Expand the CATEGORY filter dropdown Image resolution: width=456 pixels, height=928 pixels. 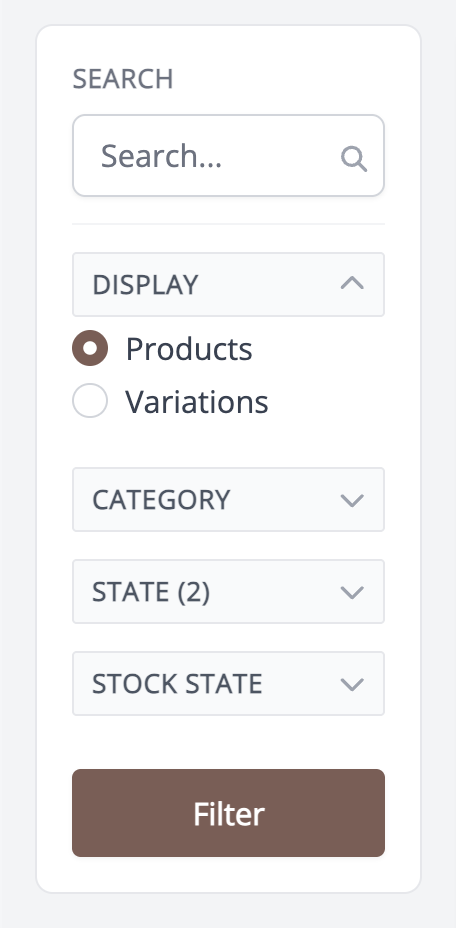(x=229, y=500)
